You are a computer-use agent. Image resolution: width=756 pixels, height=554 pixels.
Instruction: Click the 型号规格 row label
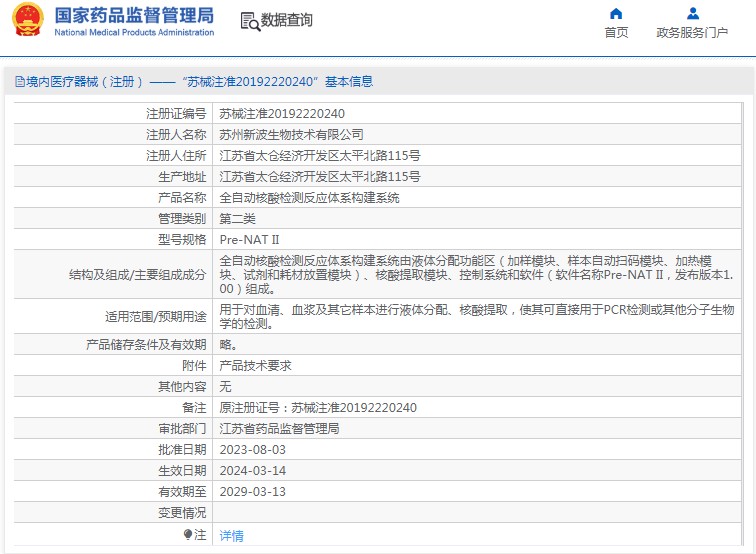point(182,240)
